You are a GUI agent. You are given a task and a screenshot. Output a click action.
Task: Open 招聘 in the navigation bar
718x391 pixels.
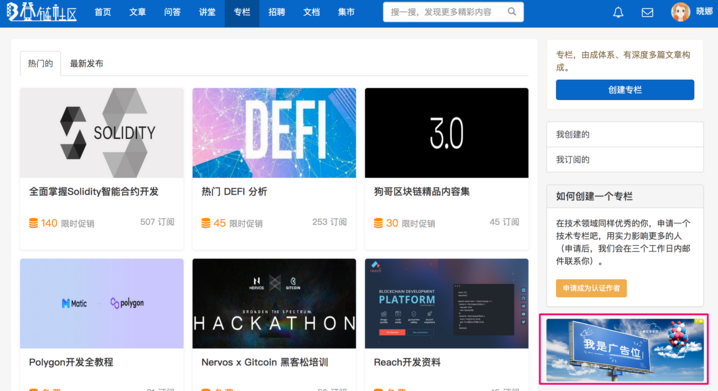point(277,12)
